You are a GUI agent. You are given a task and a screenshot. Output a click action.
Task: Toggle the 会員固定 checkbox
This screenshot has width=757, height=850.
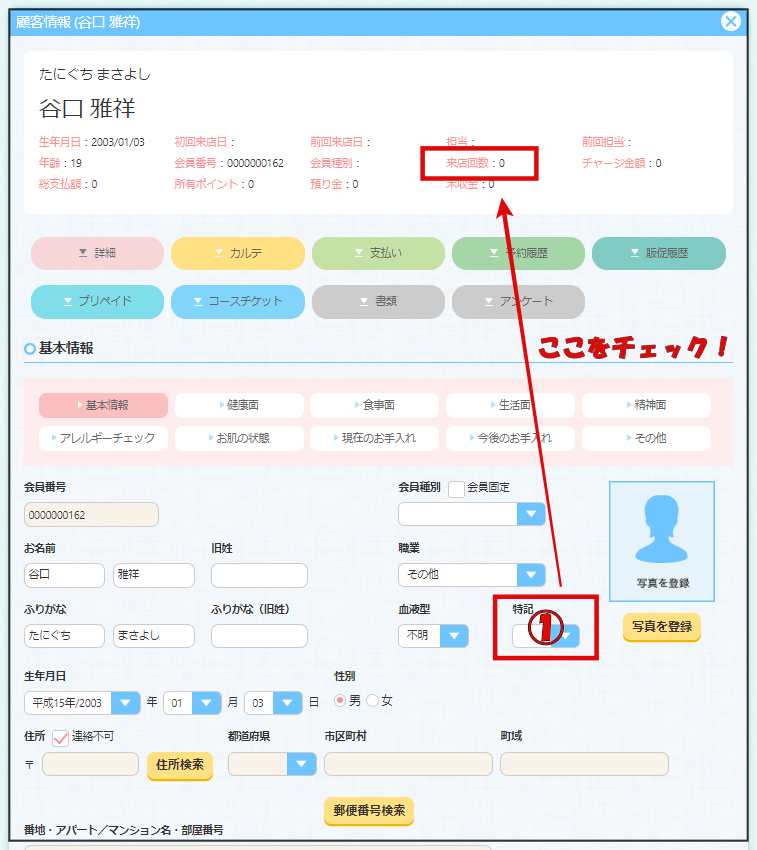pyautogui.click(x=456, y=489)
